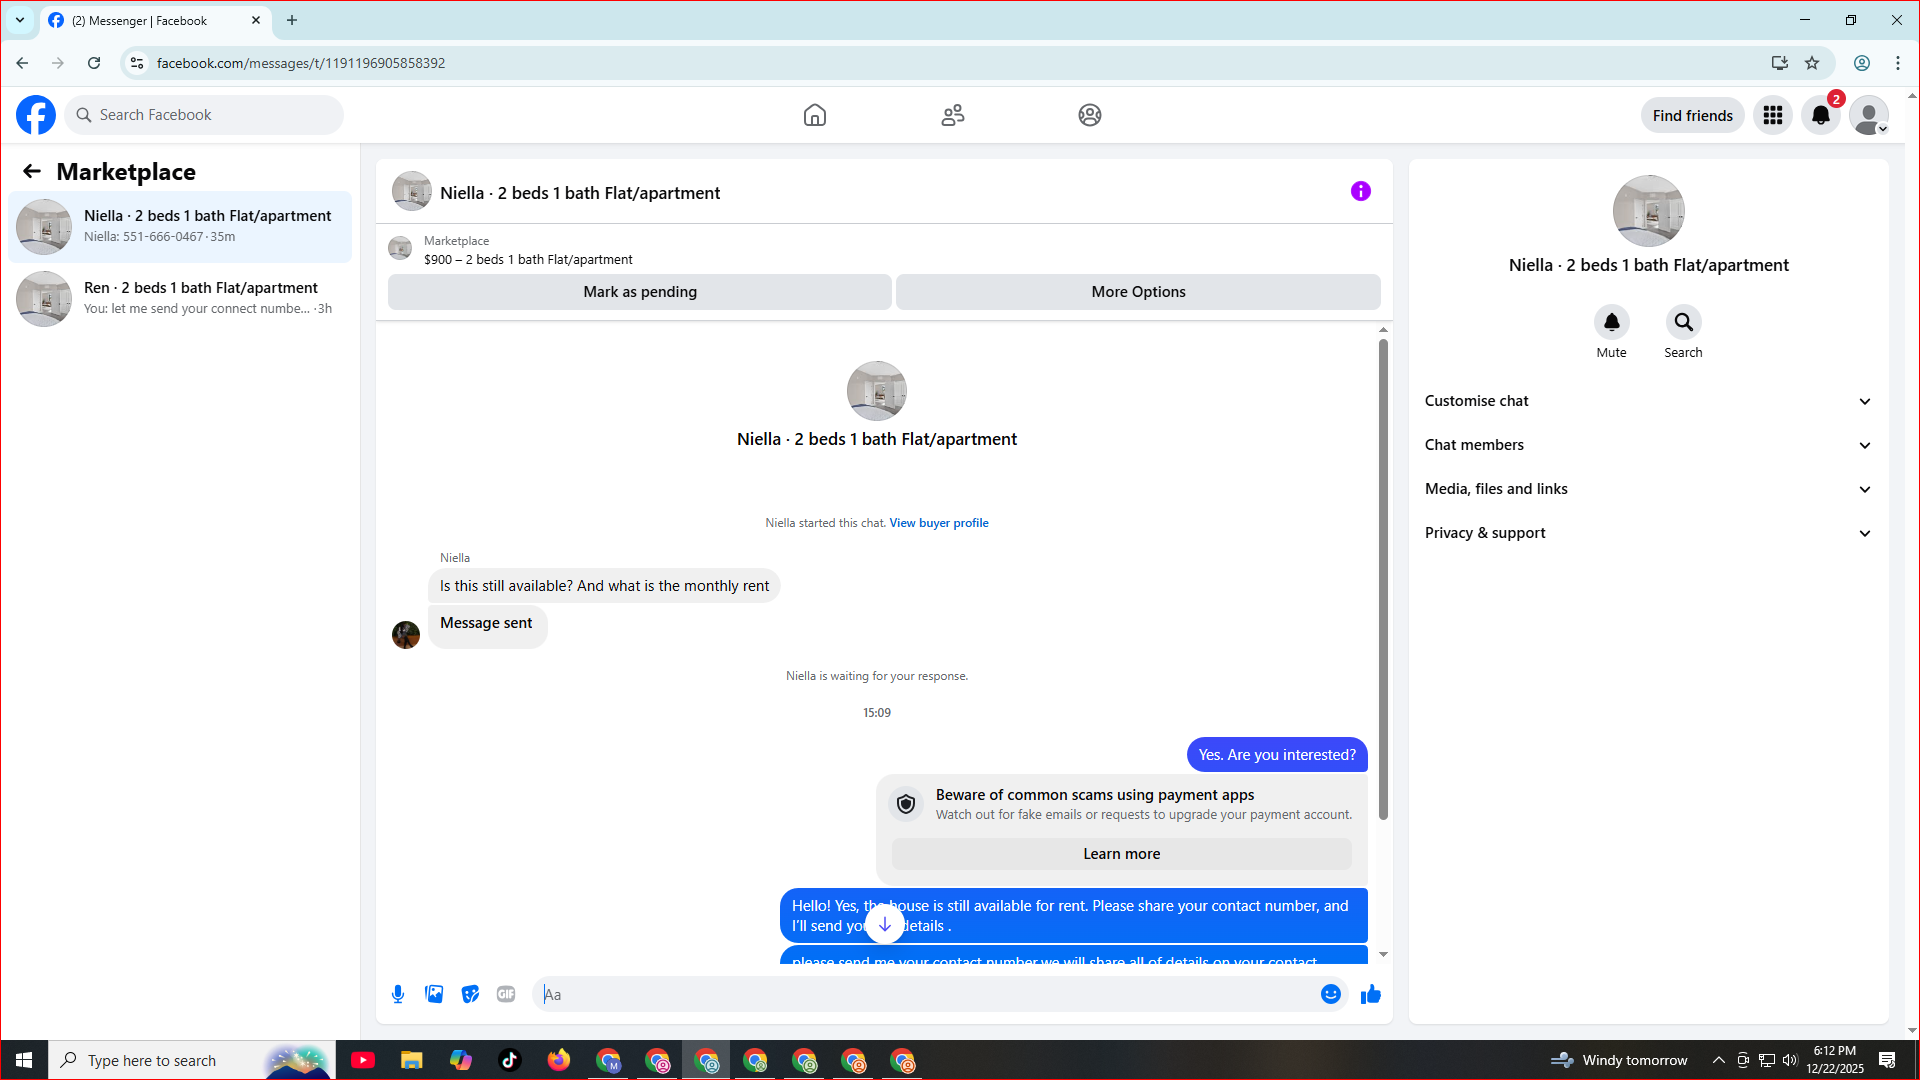
Task: Open the sticker picker icon
Action: (470, 994)
